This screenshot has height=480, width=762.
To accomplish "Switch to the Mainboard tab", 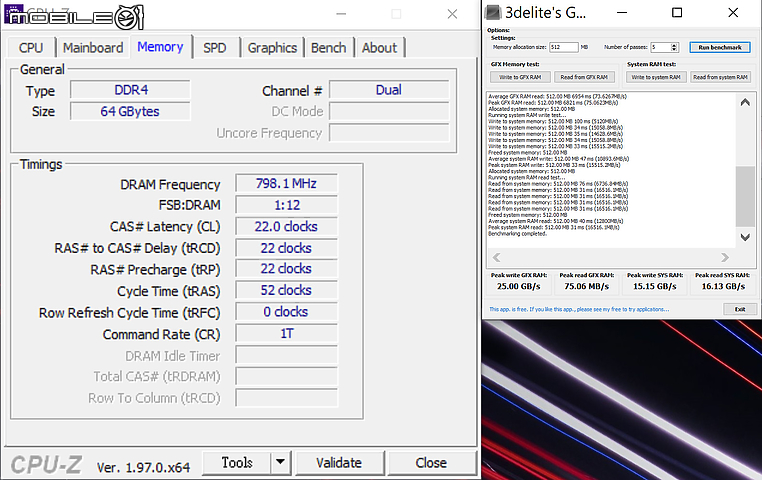I will coord(93,48).
